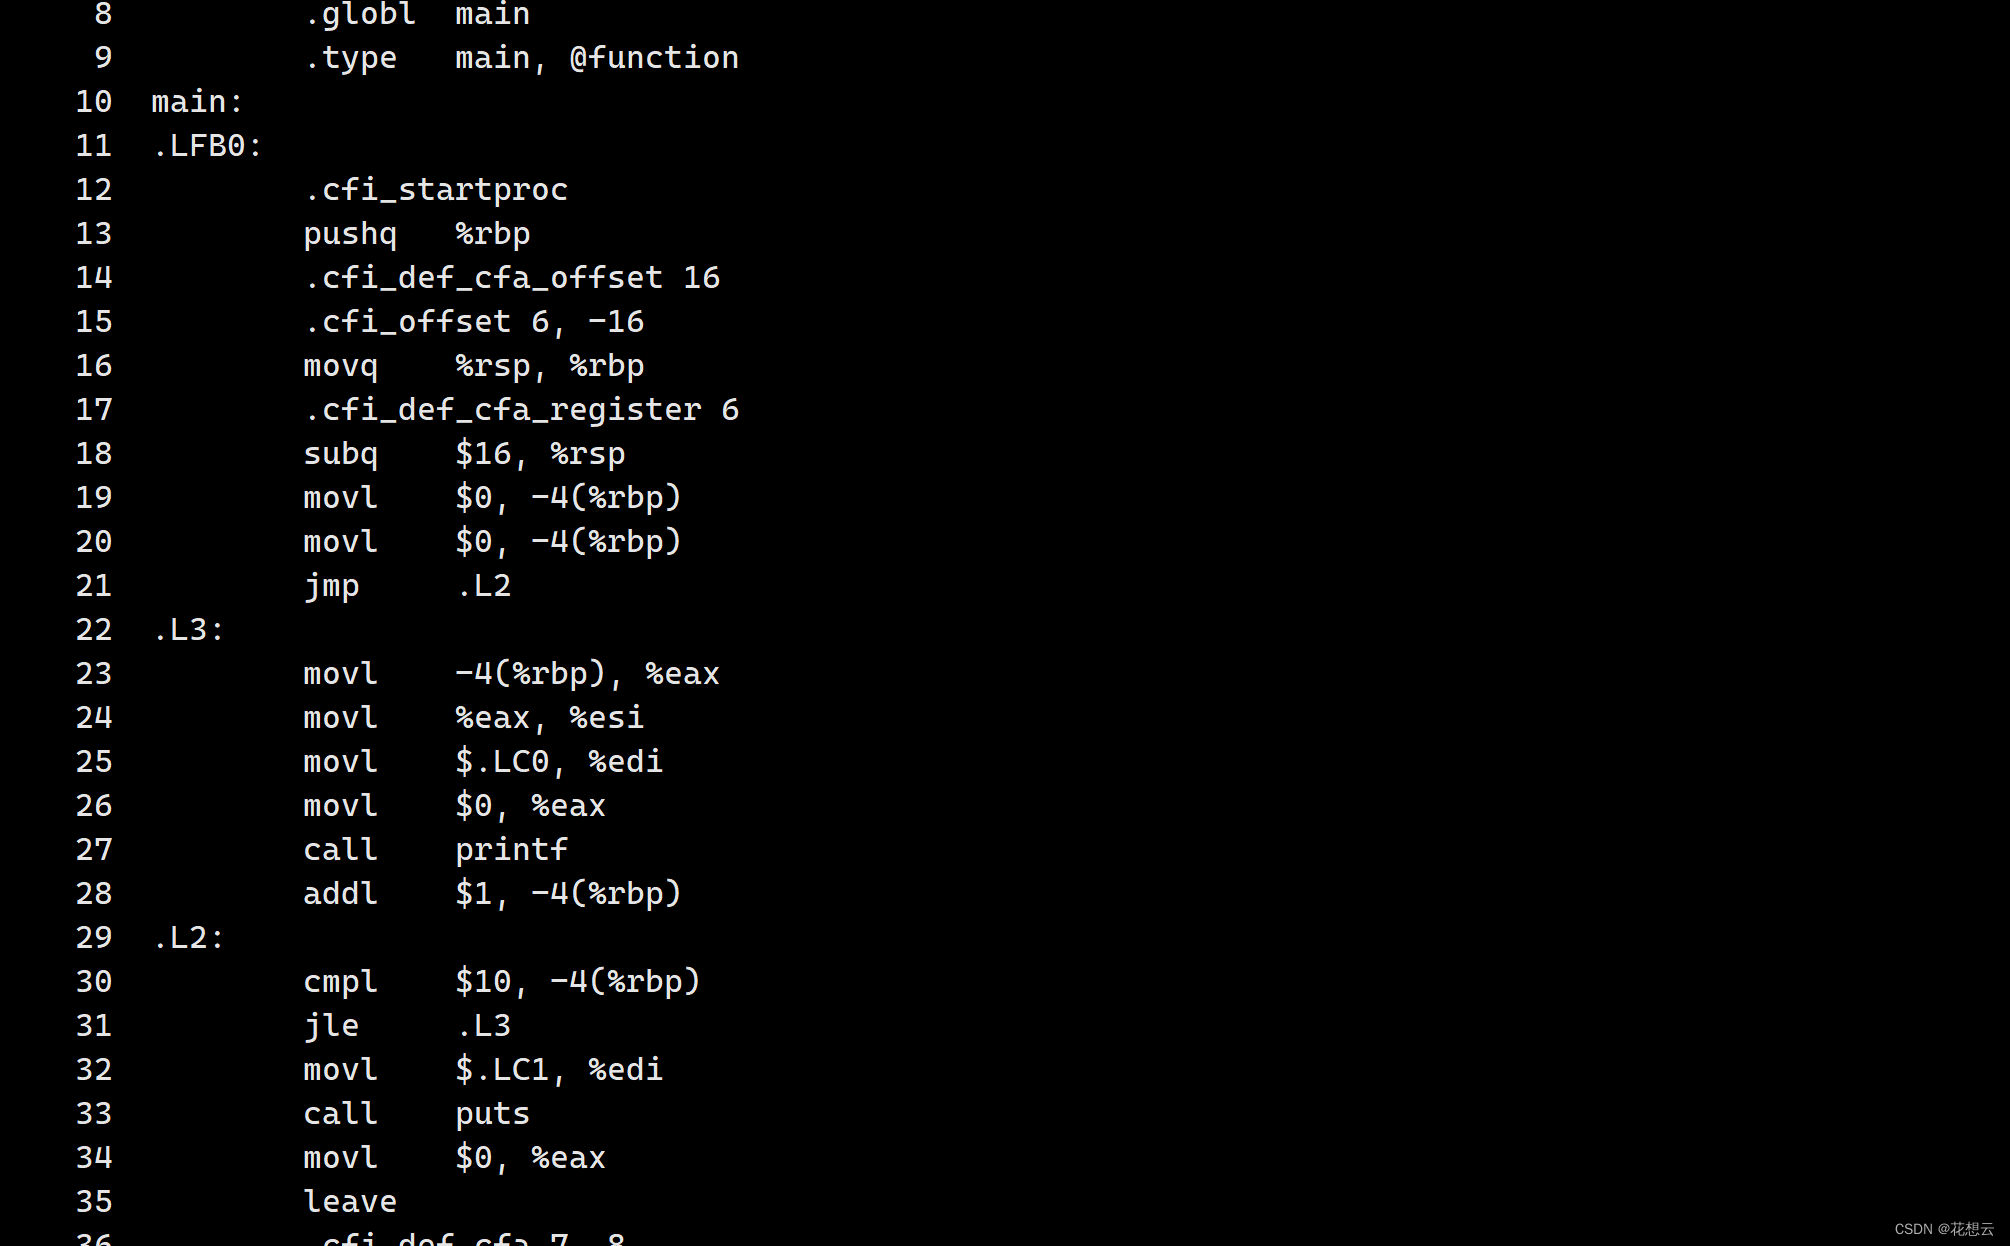
Task: Click the "main:" label text
Action: pyautogui.click(x=197, y=102)
